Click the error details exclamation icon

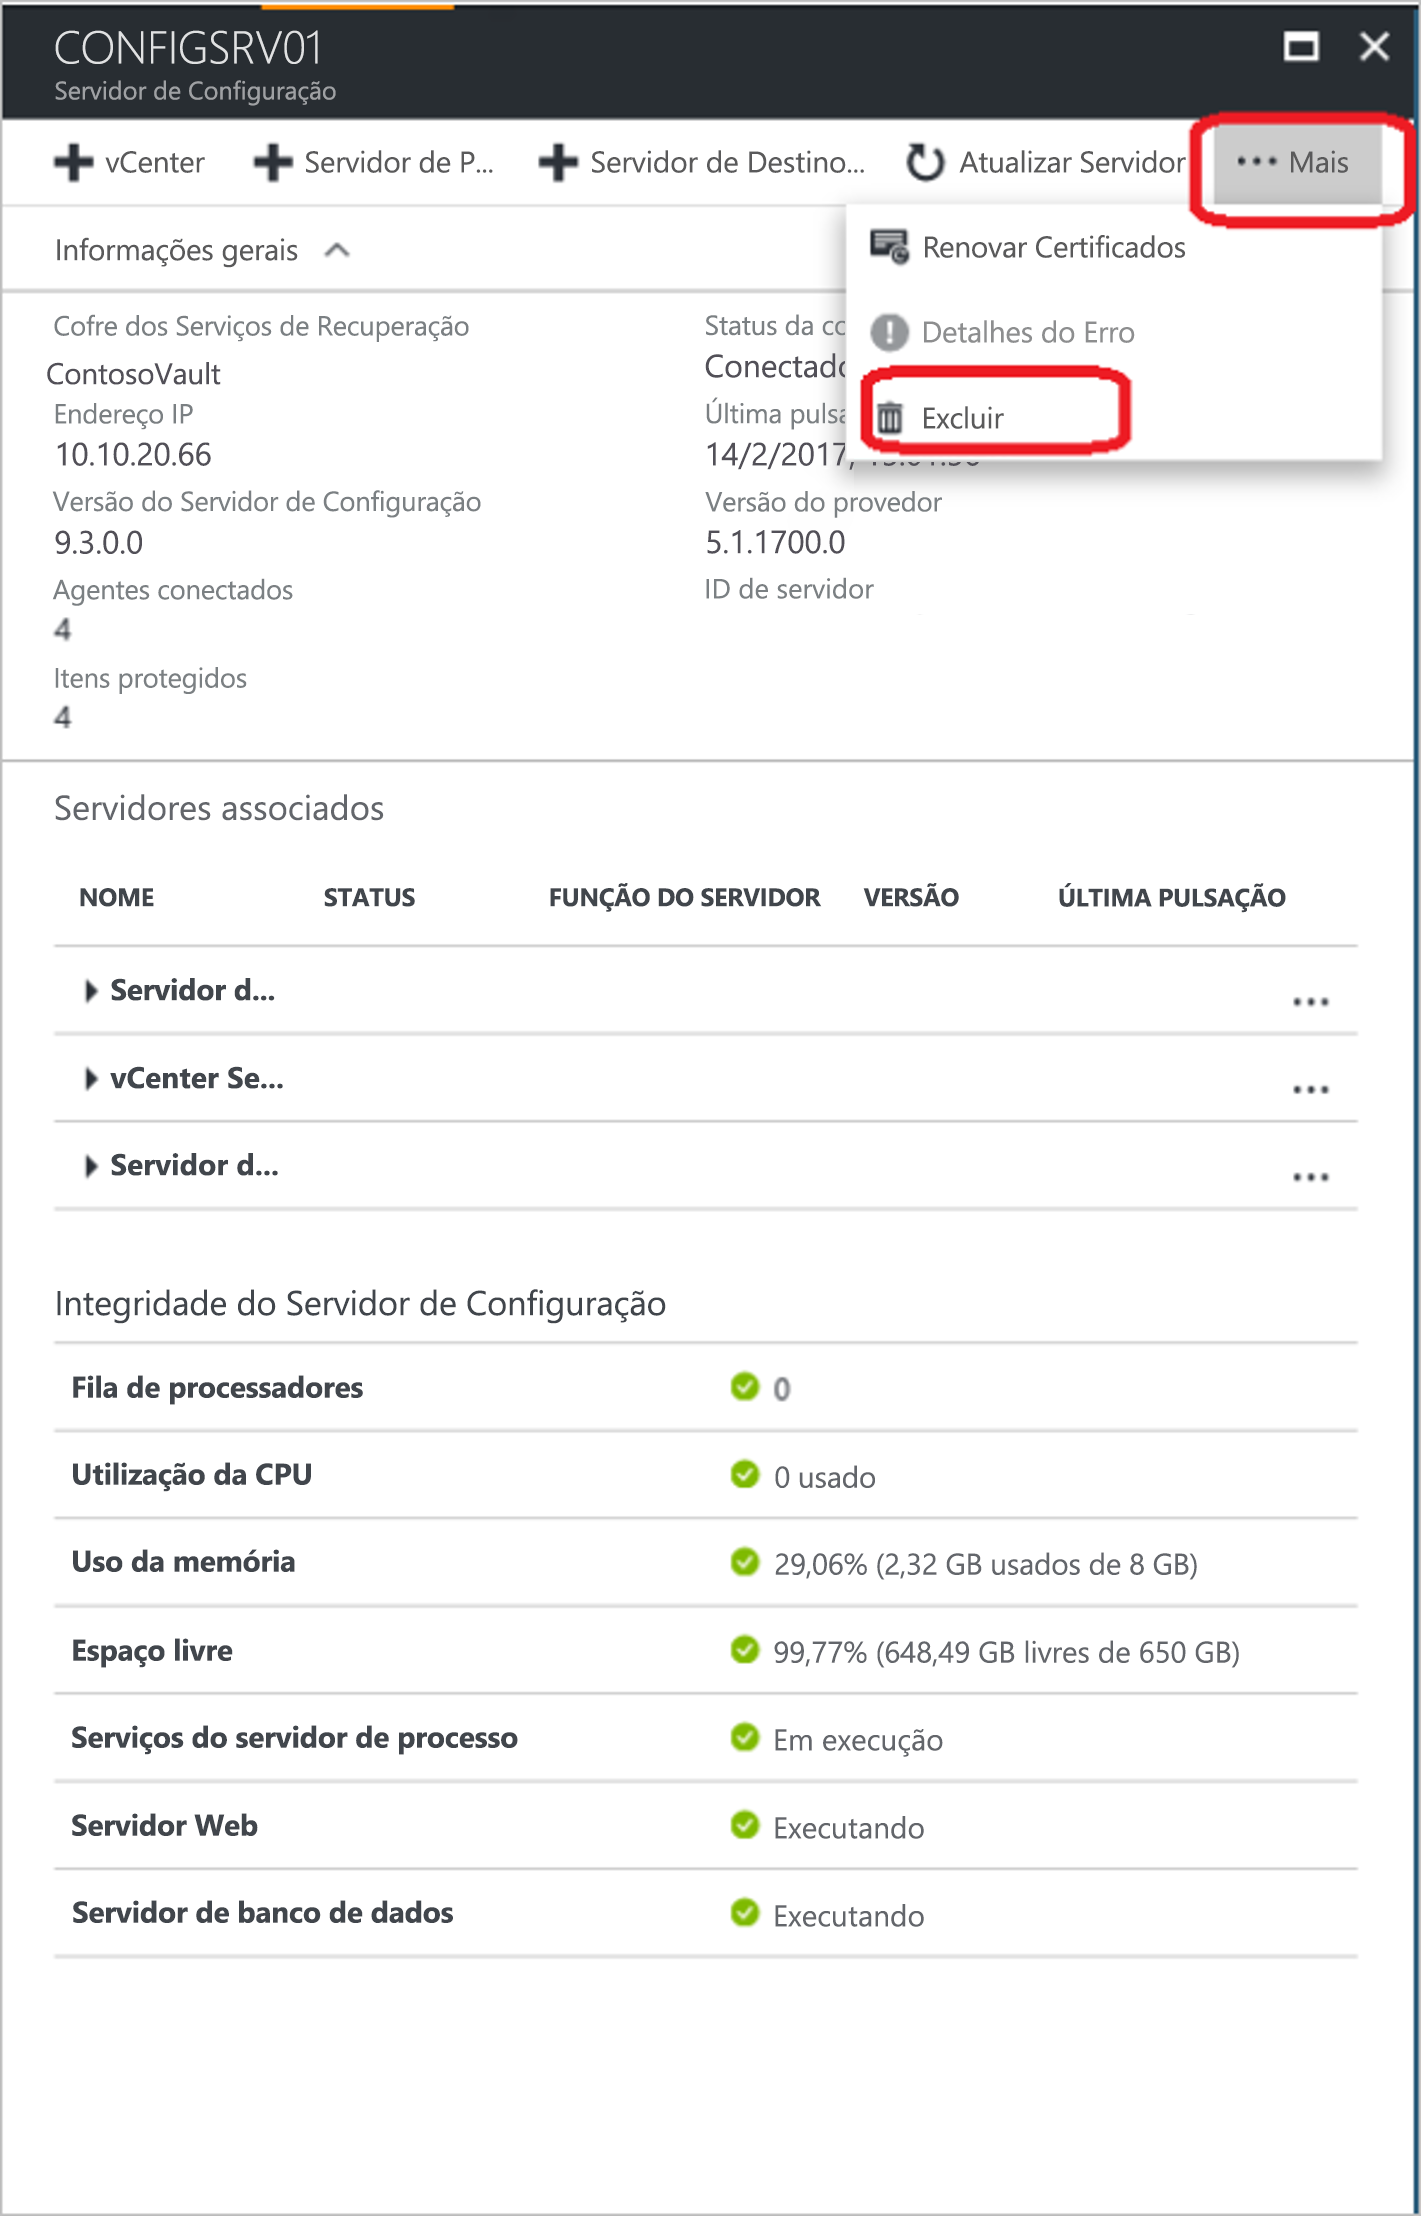[889, 332]
